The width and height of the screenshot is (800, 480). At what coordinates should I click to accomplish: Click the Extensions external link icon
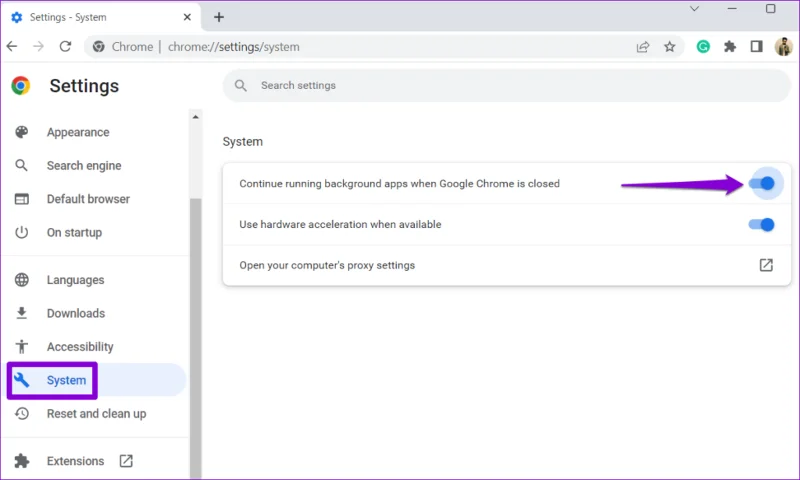click(x=126, y=461)
